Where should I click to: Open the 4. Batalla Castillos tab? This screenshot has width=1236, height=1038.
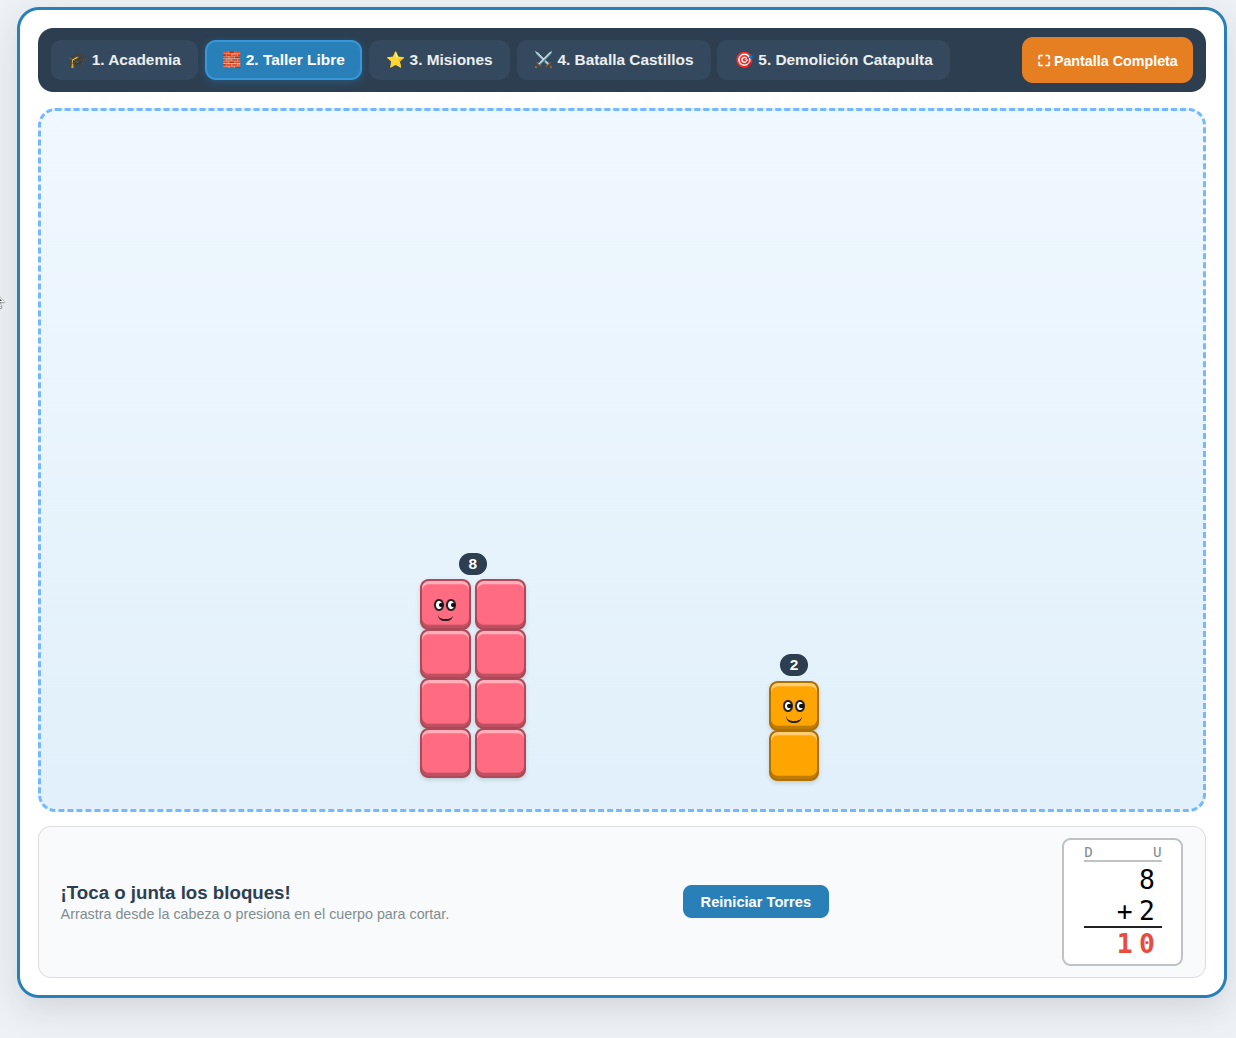[x=613, y=60]
